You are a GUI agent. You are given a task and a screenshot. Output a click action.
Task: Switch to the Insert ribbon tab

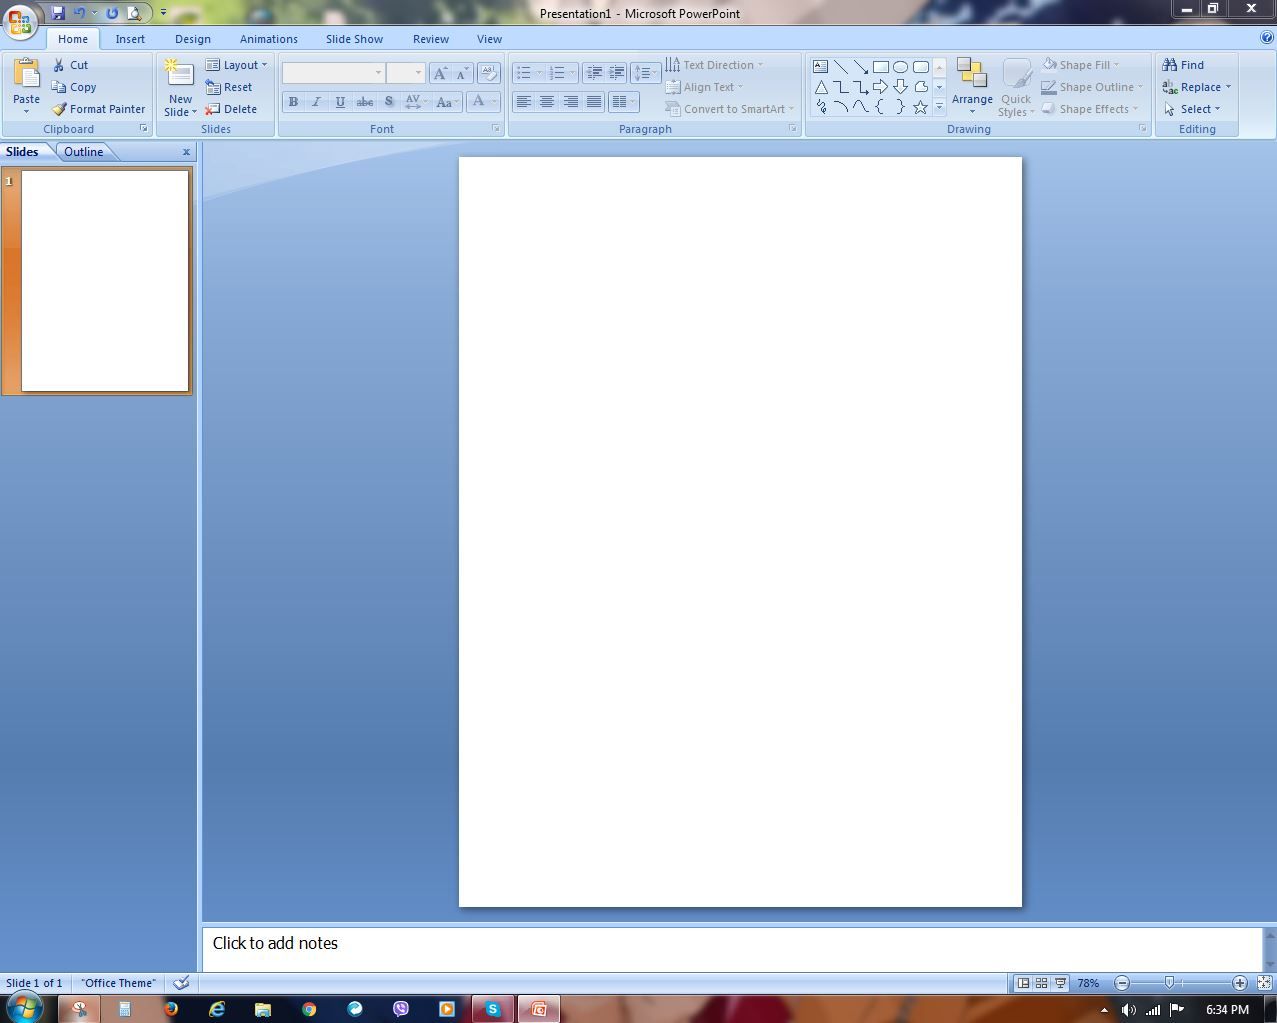(x=130, y=39)
